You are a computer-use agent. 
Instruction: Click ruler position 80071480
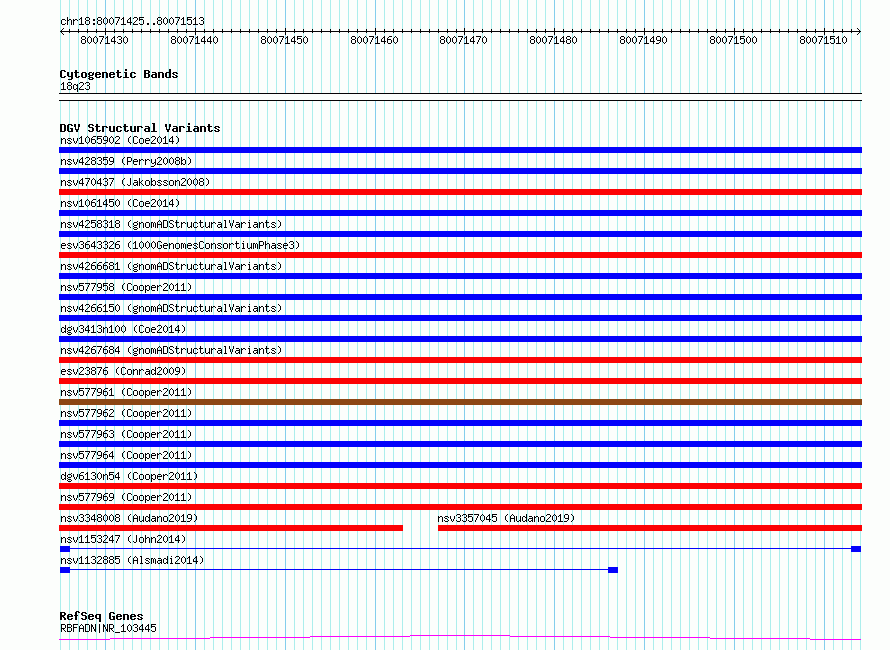553,40
